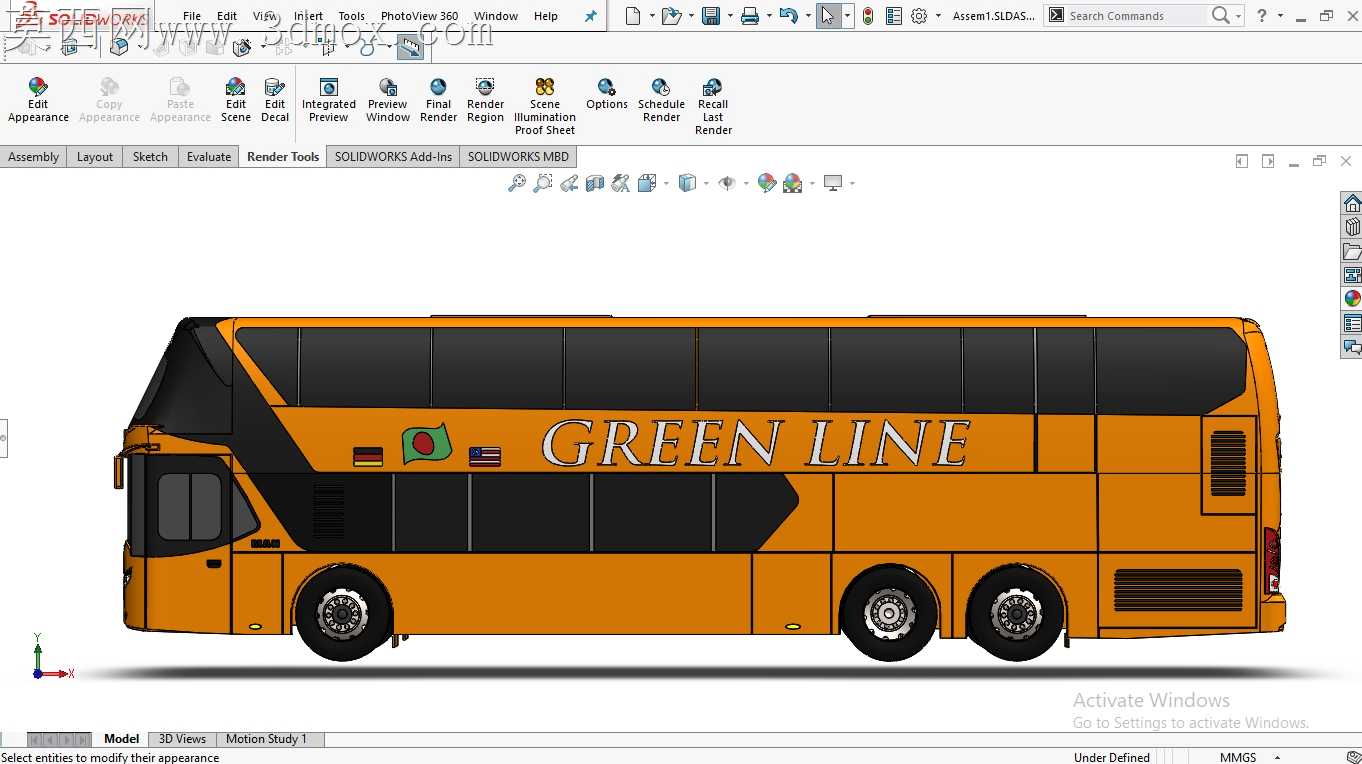The height and width of the screenshot is (764, 1362).
Task: Click the Edit Scene icon
Action: (236, 100)
